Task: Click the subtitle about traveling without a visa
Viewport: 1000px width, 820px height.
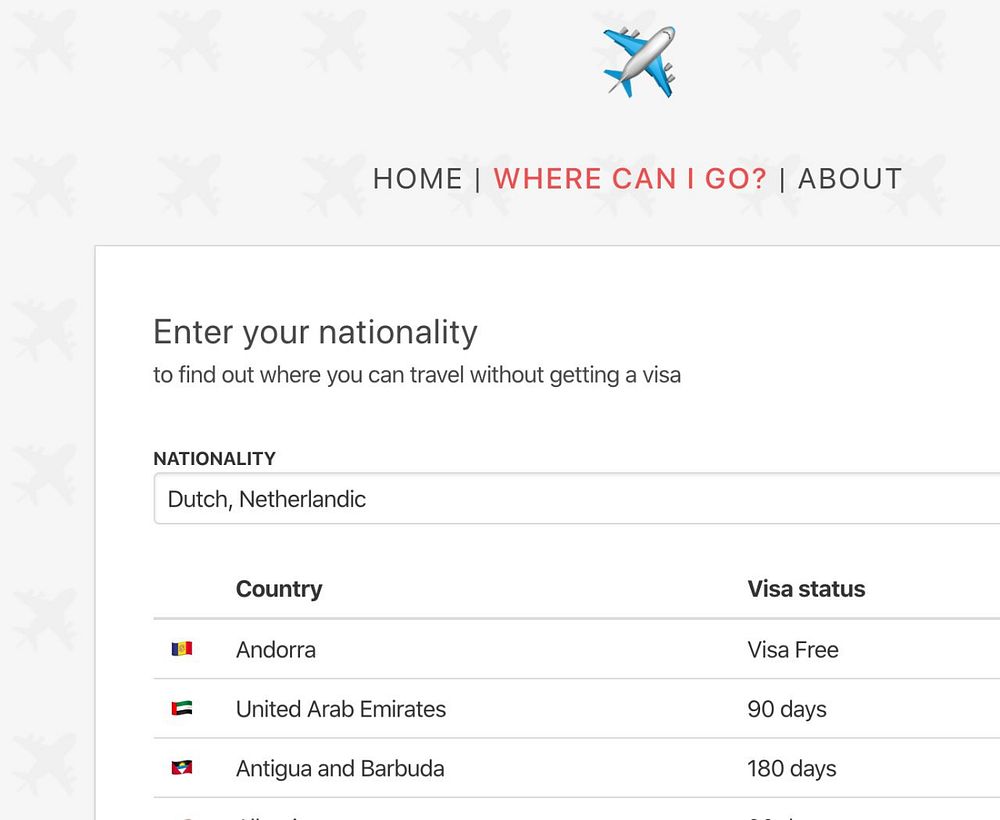Action: pyautogui.click(x=417, y=376)
